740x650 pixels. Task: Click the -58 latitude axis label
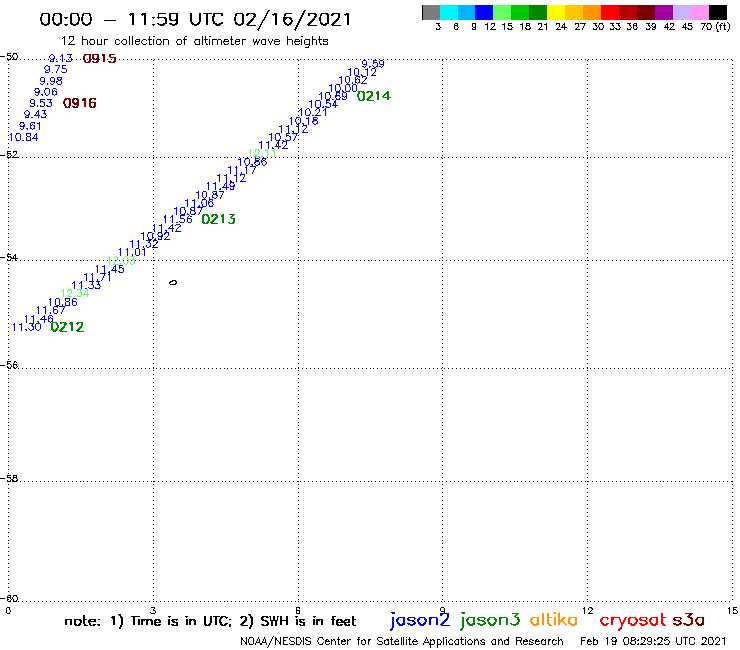[9, 478]
